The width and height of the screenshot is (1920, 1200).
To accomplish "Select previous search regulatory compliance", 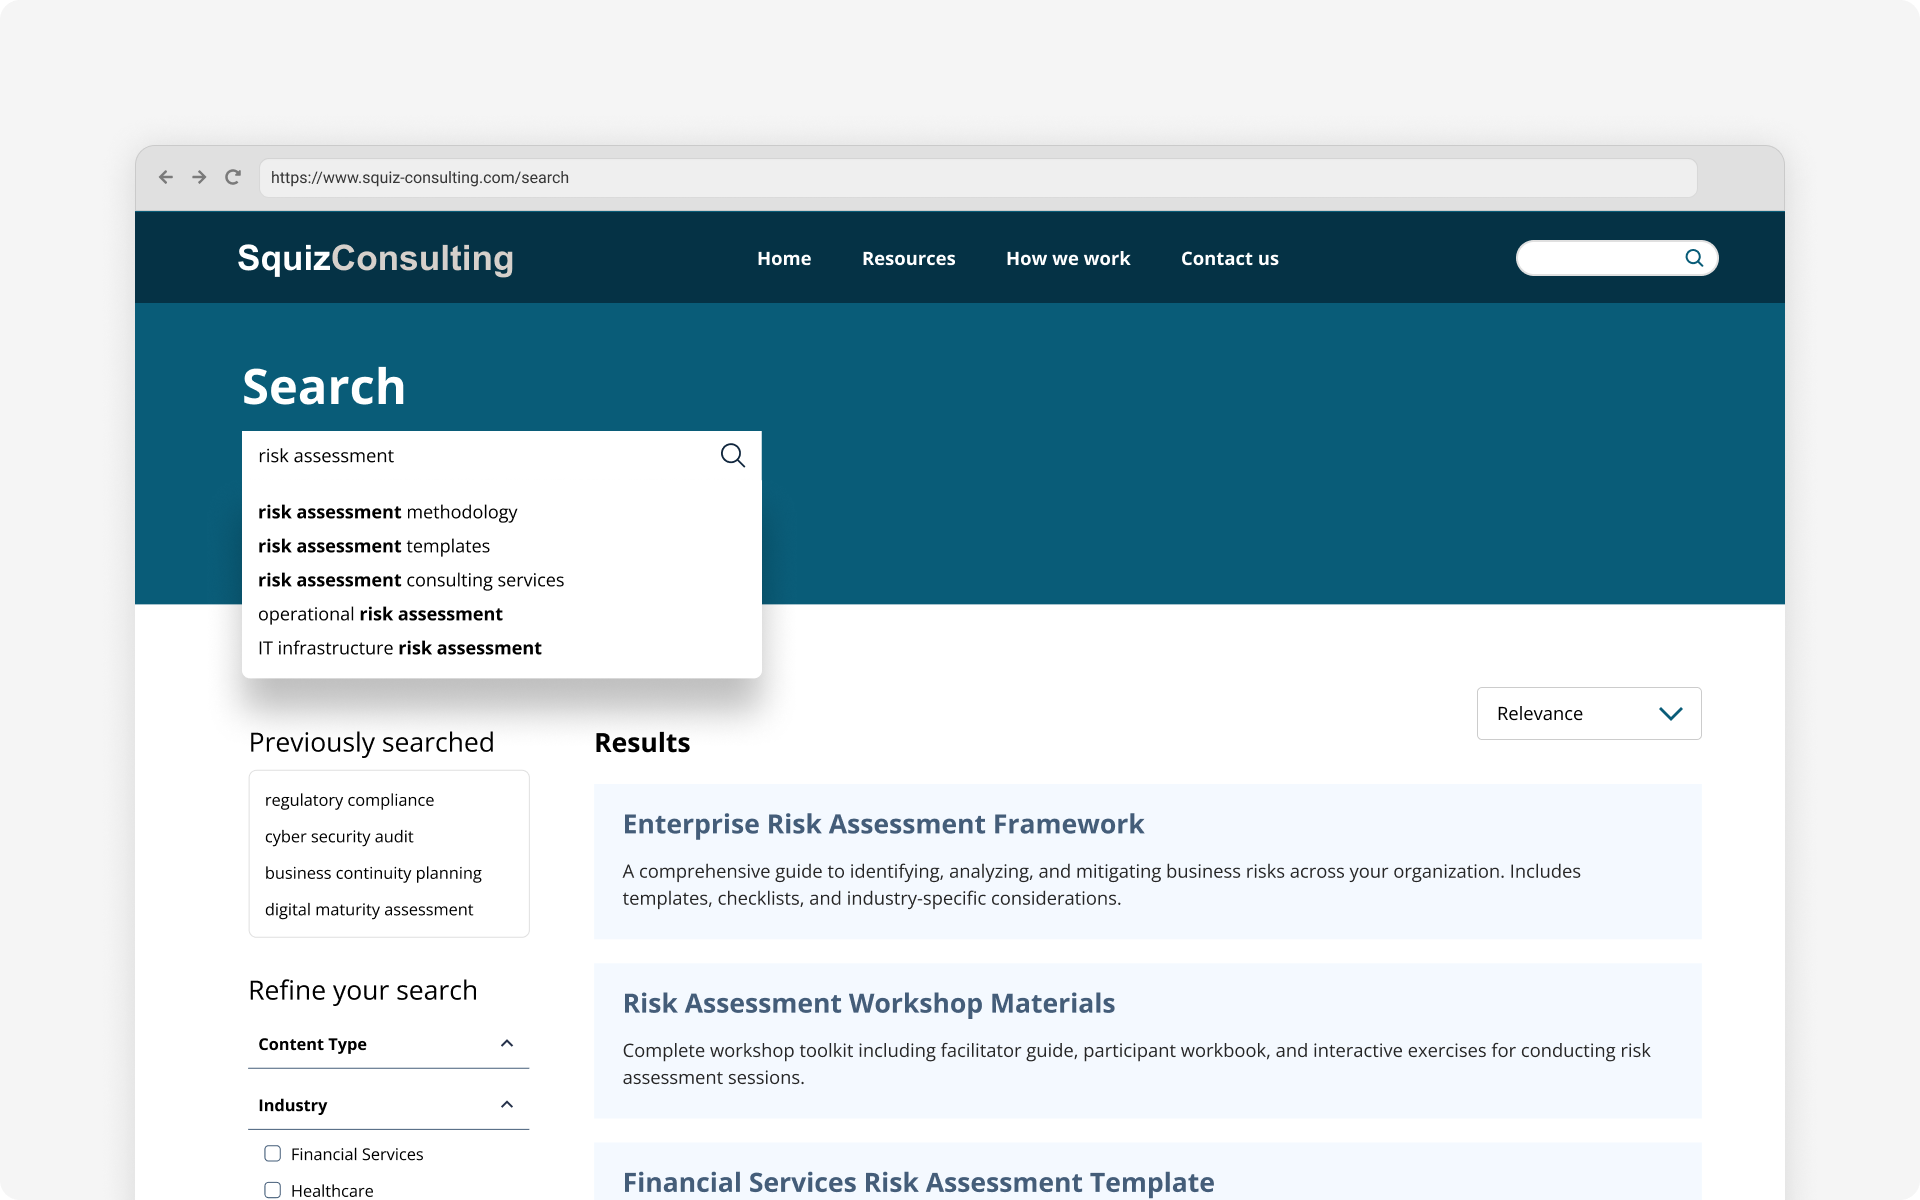I will click(x=349, y=800).
